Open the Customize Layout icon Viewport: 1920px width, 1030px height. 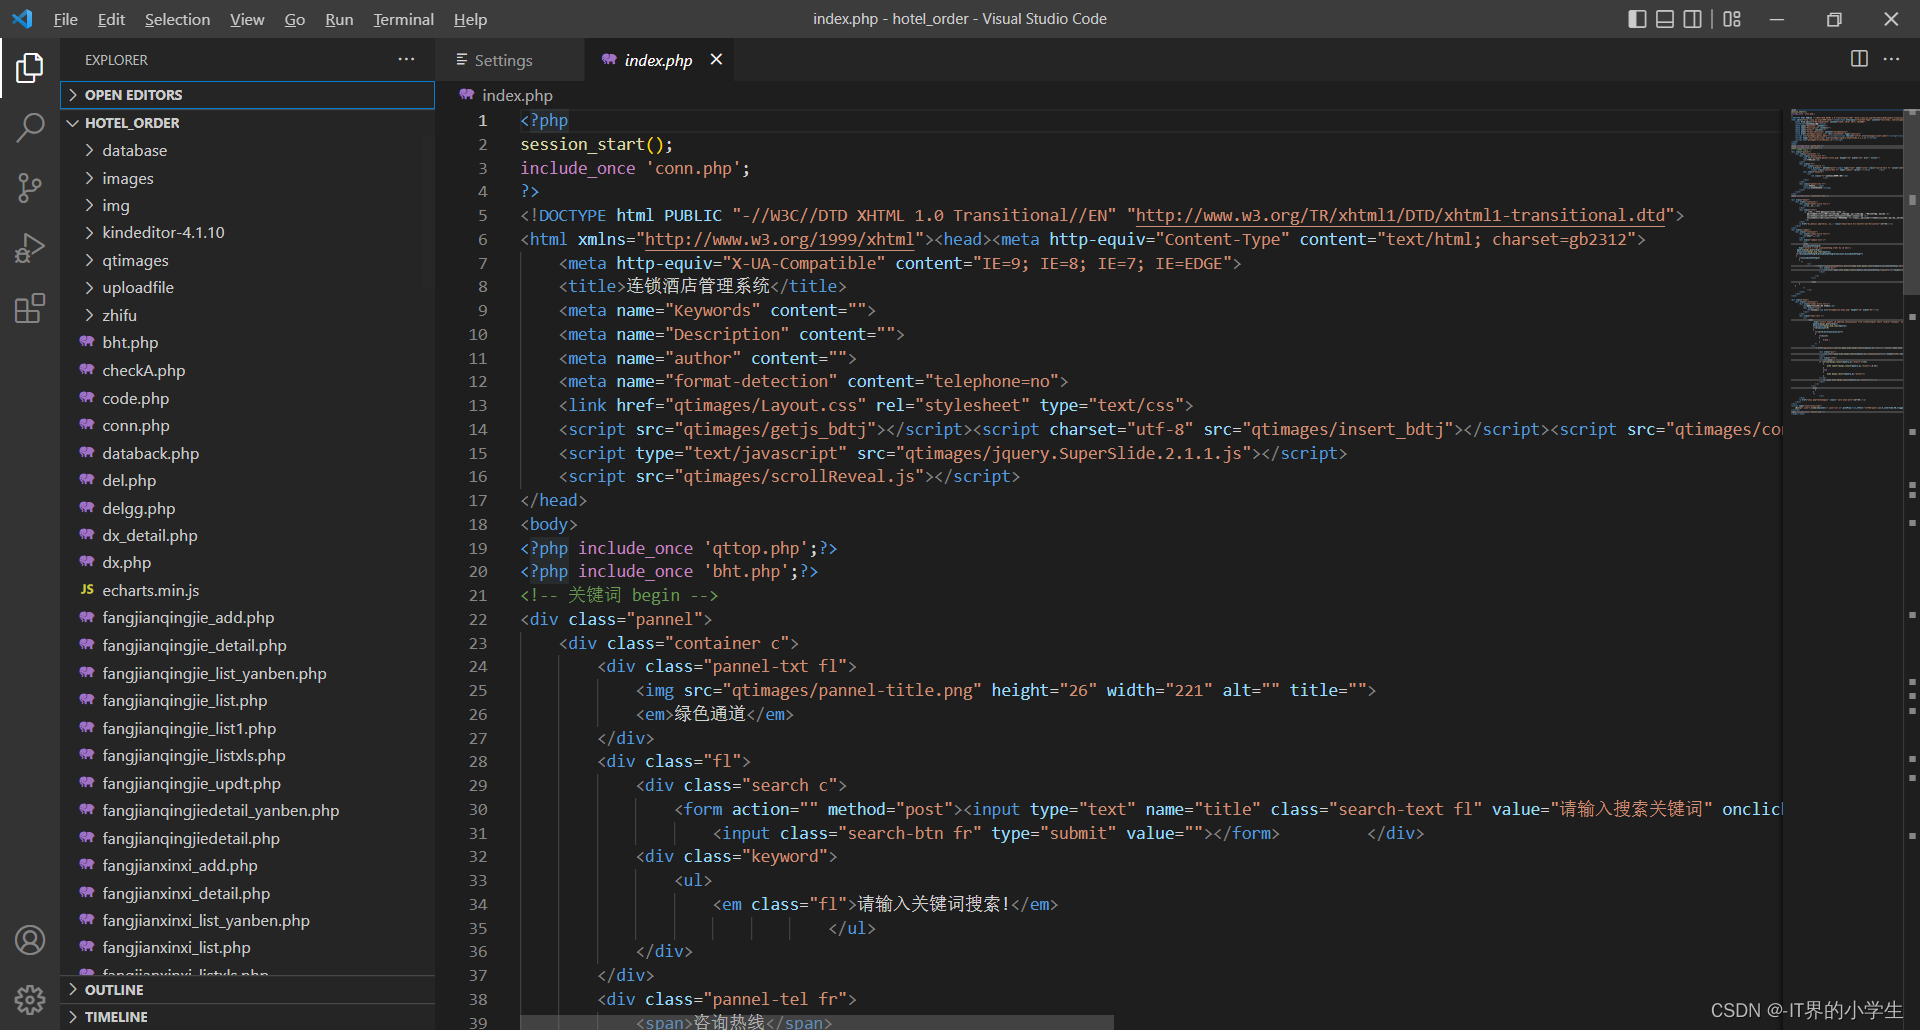point(1732,19)
